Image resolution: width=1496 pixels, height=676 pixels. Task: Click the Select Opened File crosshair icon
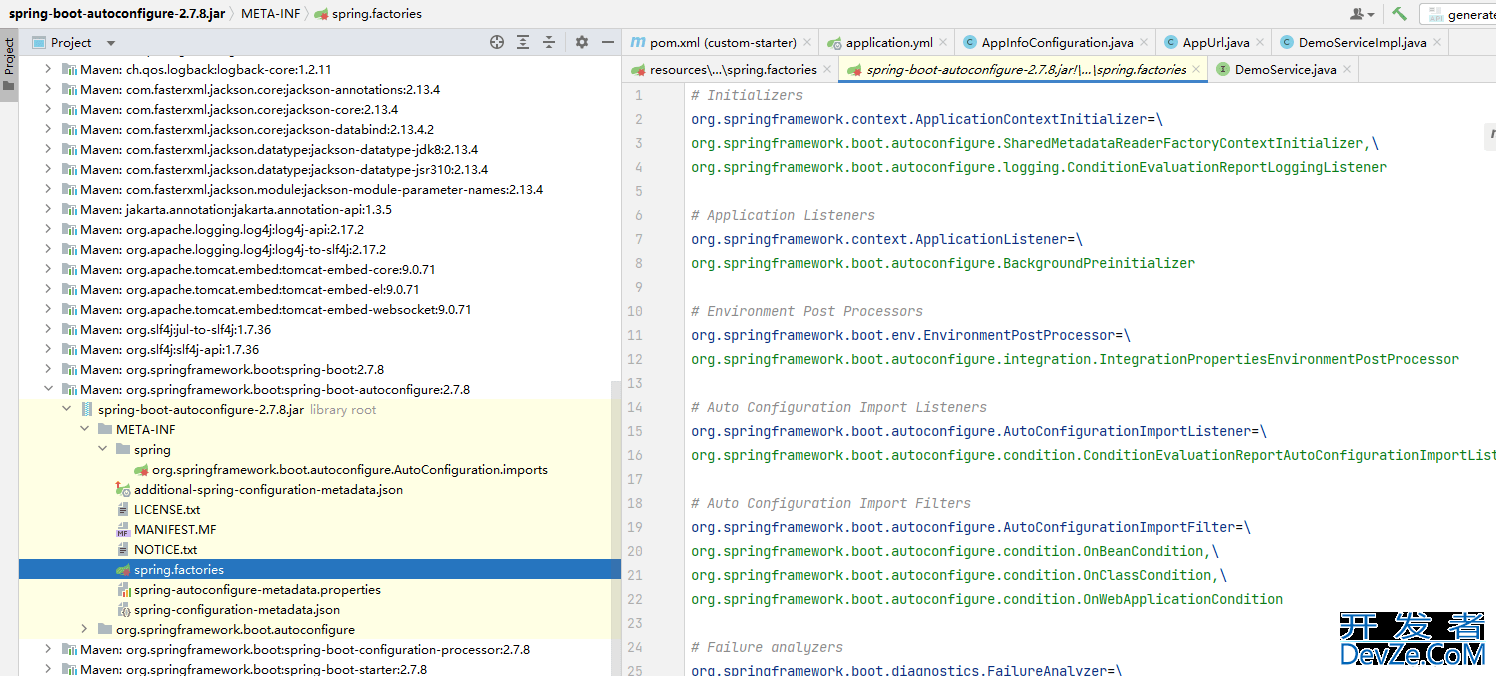point(497,42)
